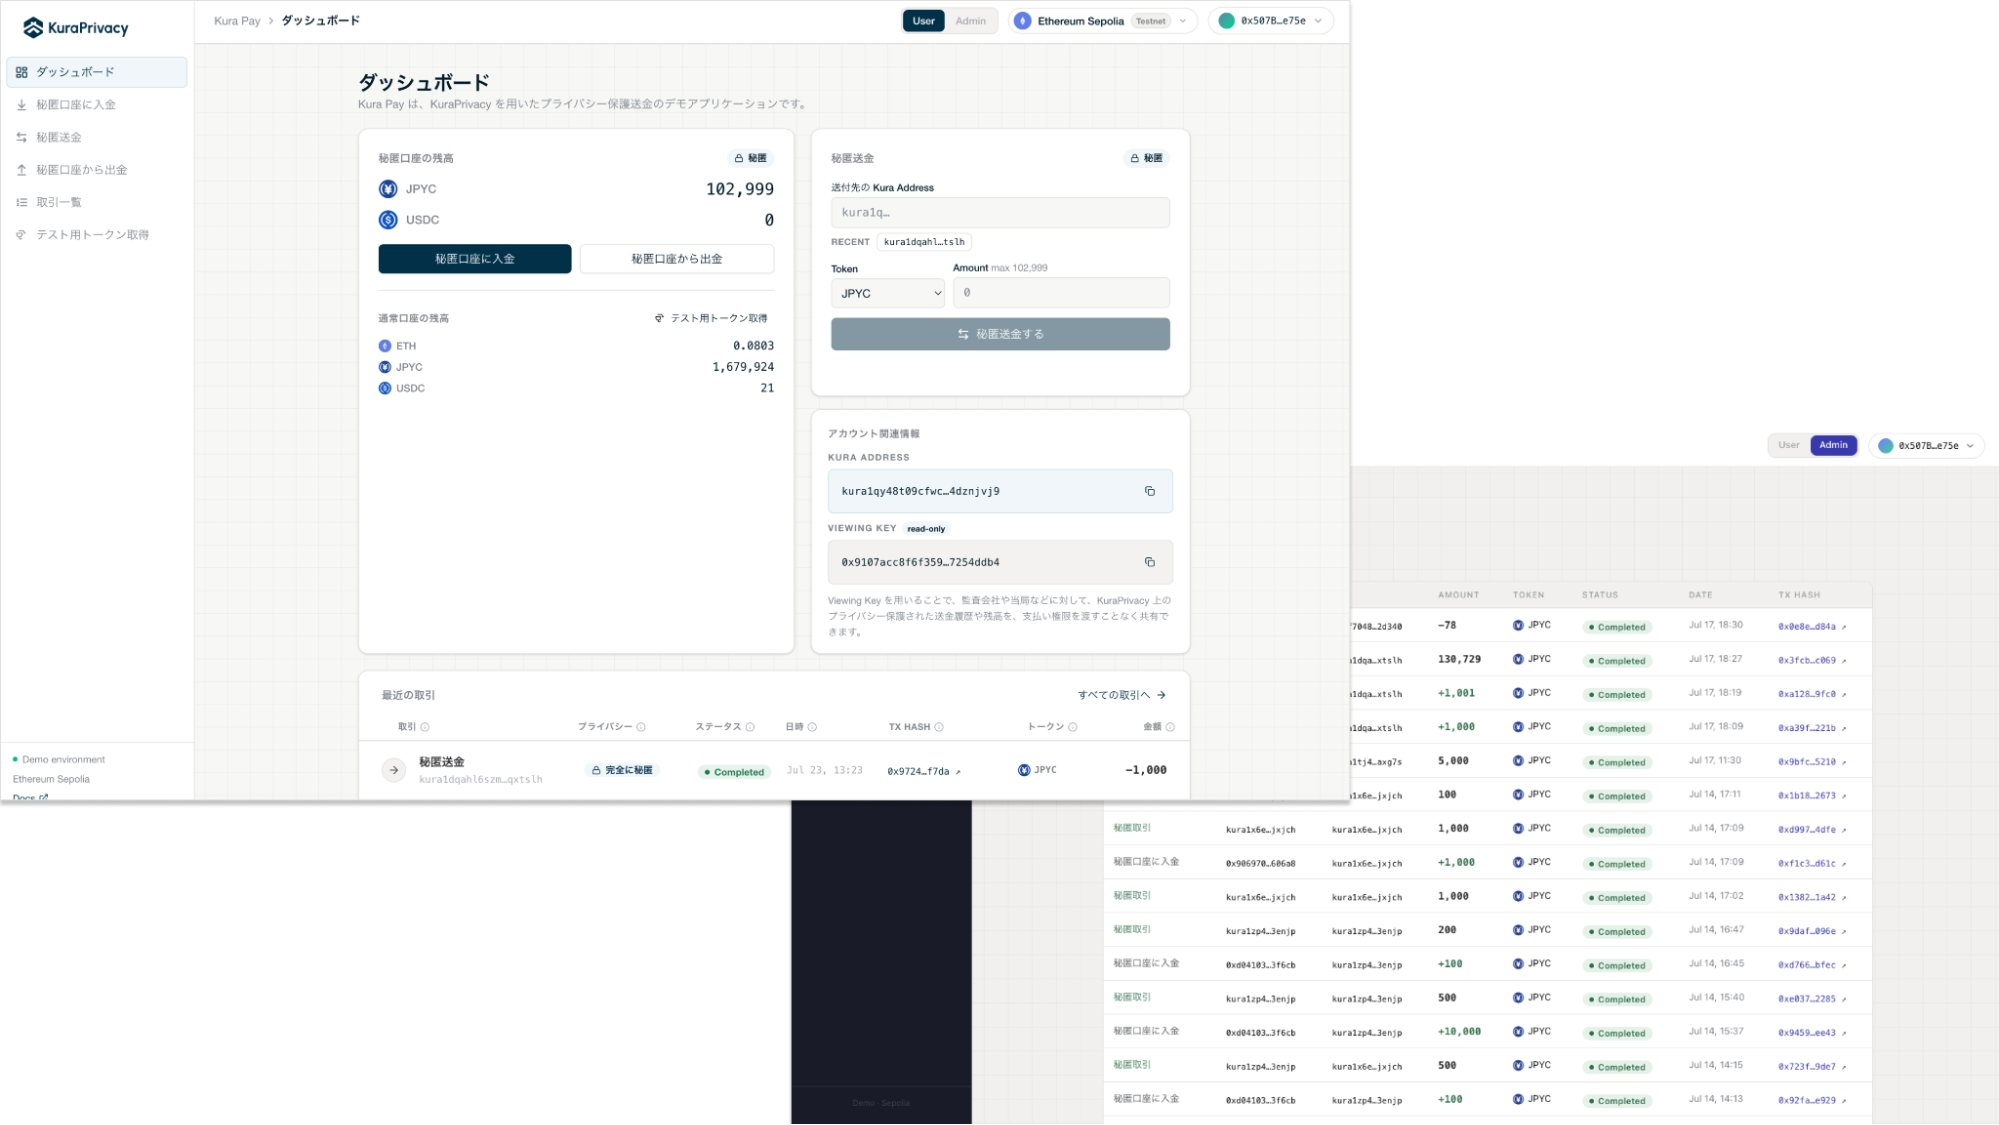Select User toggle in background Admin window

coord(1788,445)
